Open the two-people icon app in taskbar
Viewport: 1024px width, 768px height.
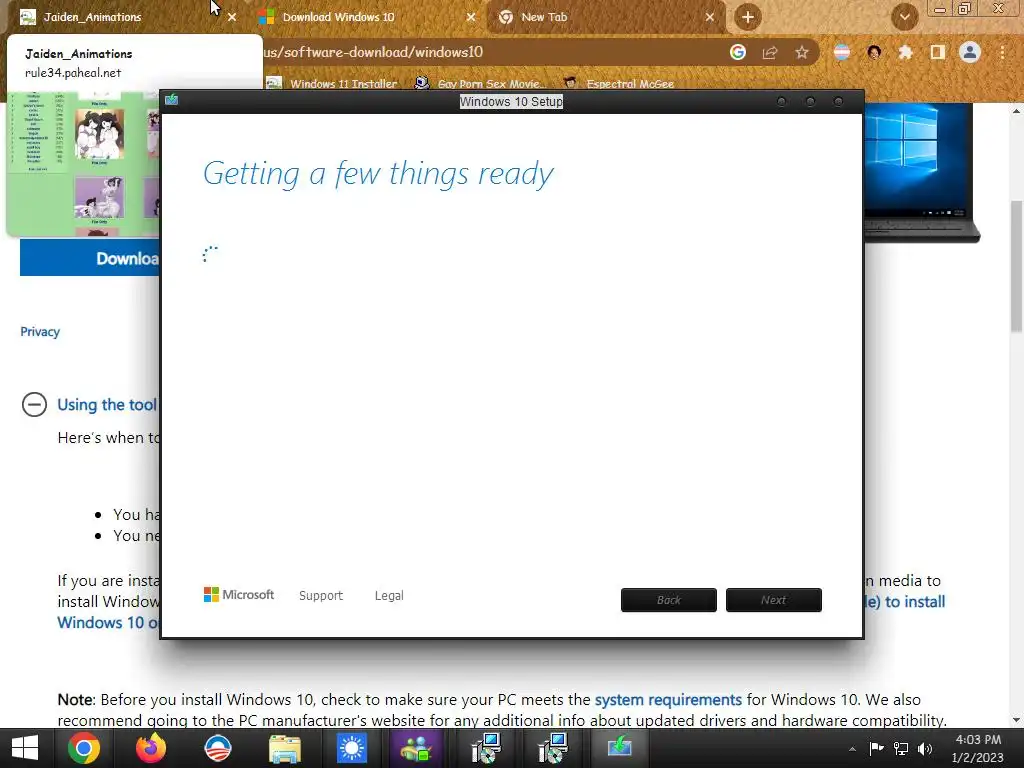click(x=417, y=749)
